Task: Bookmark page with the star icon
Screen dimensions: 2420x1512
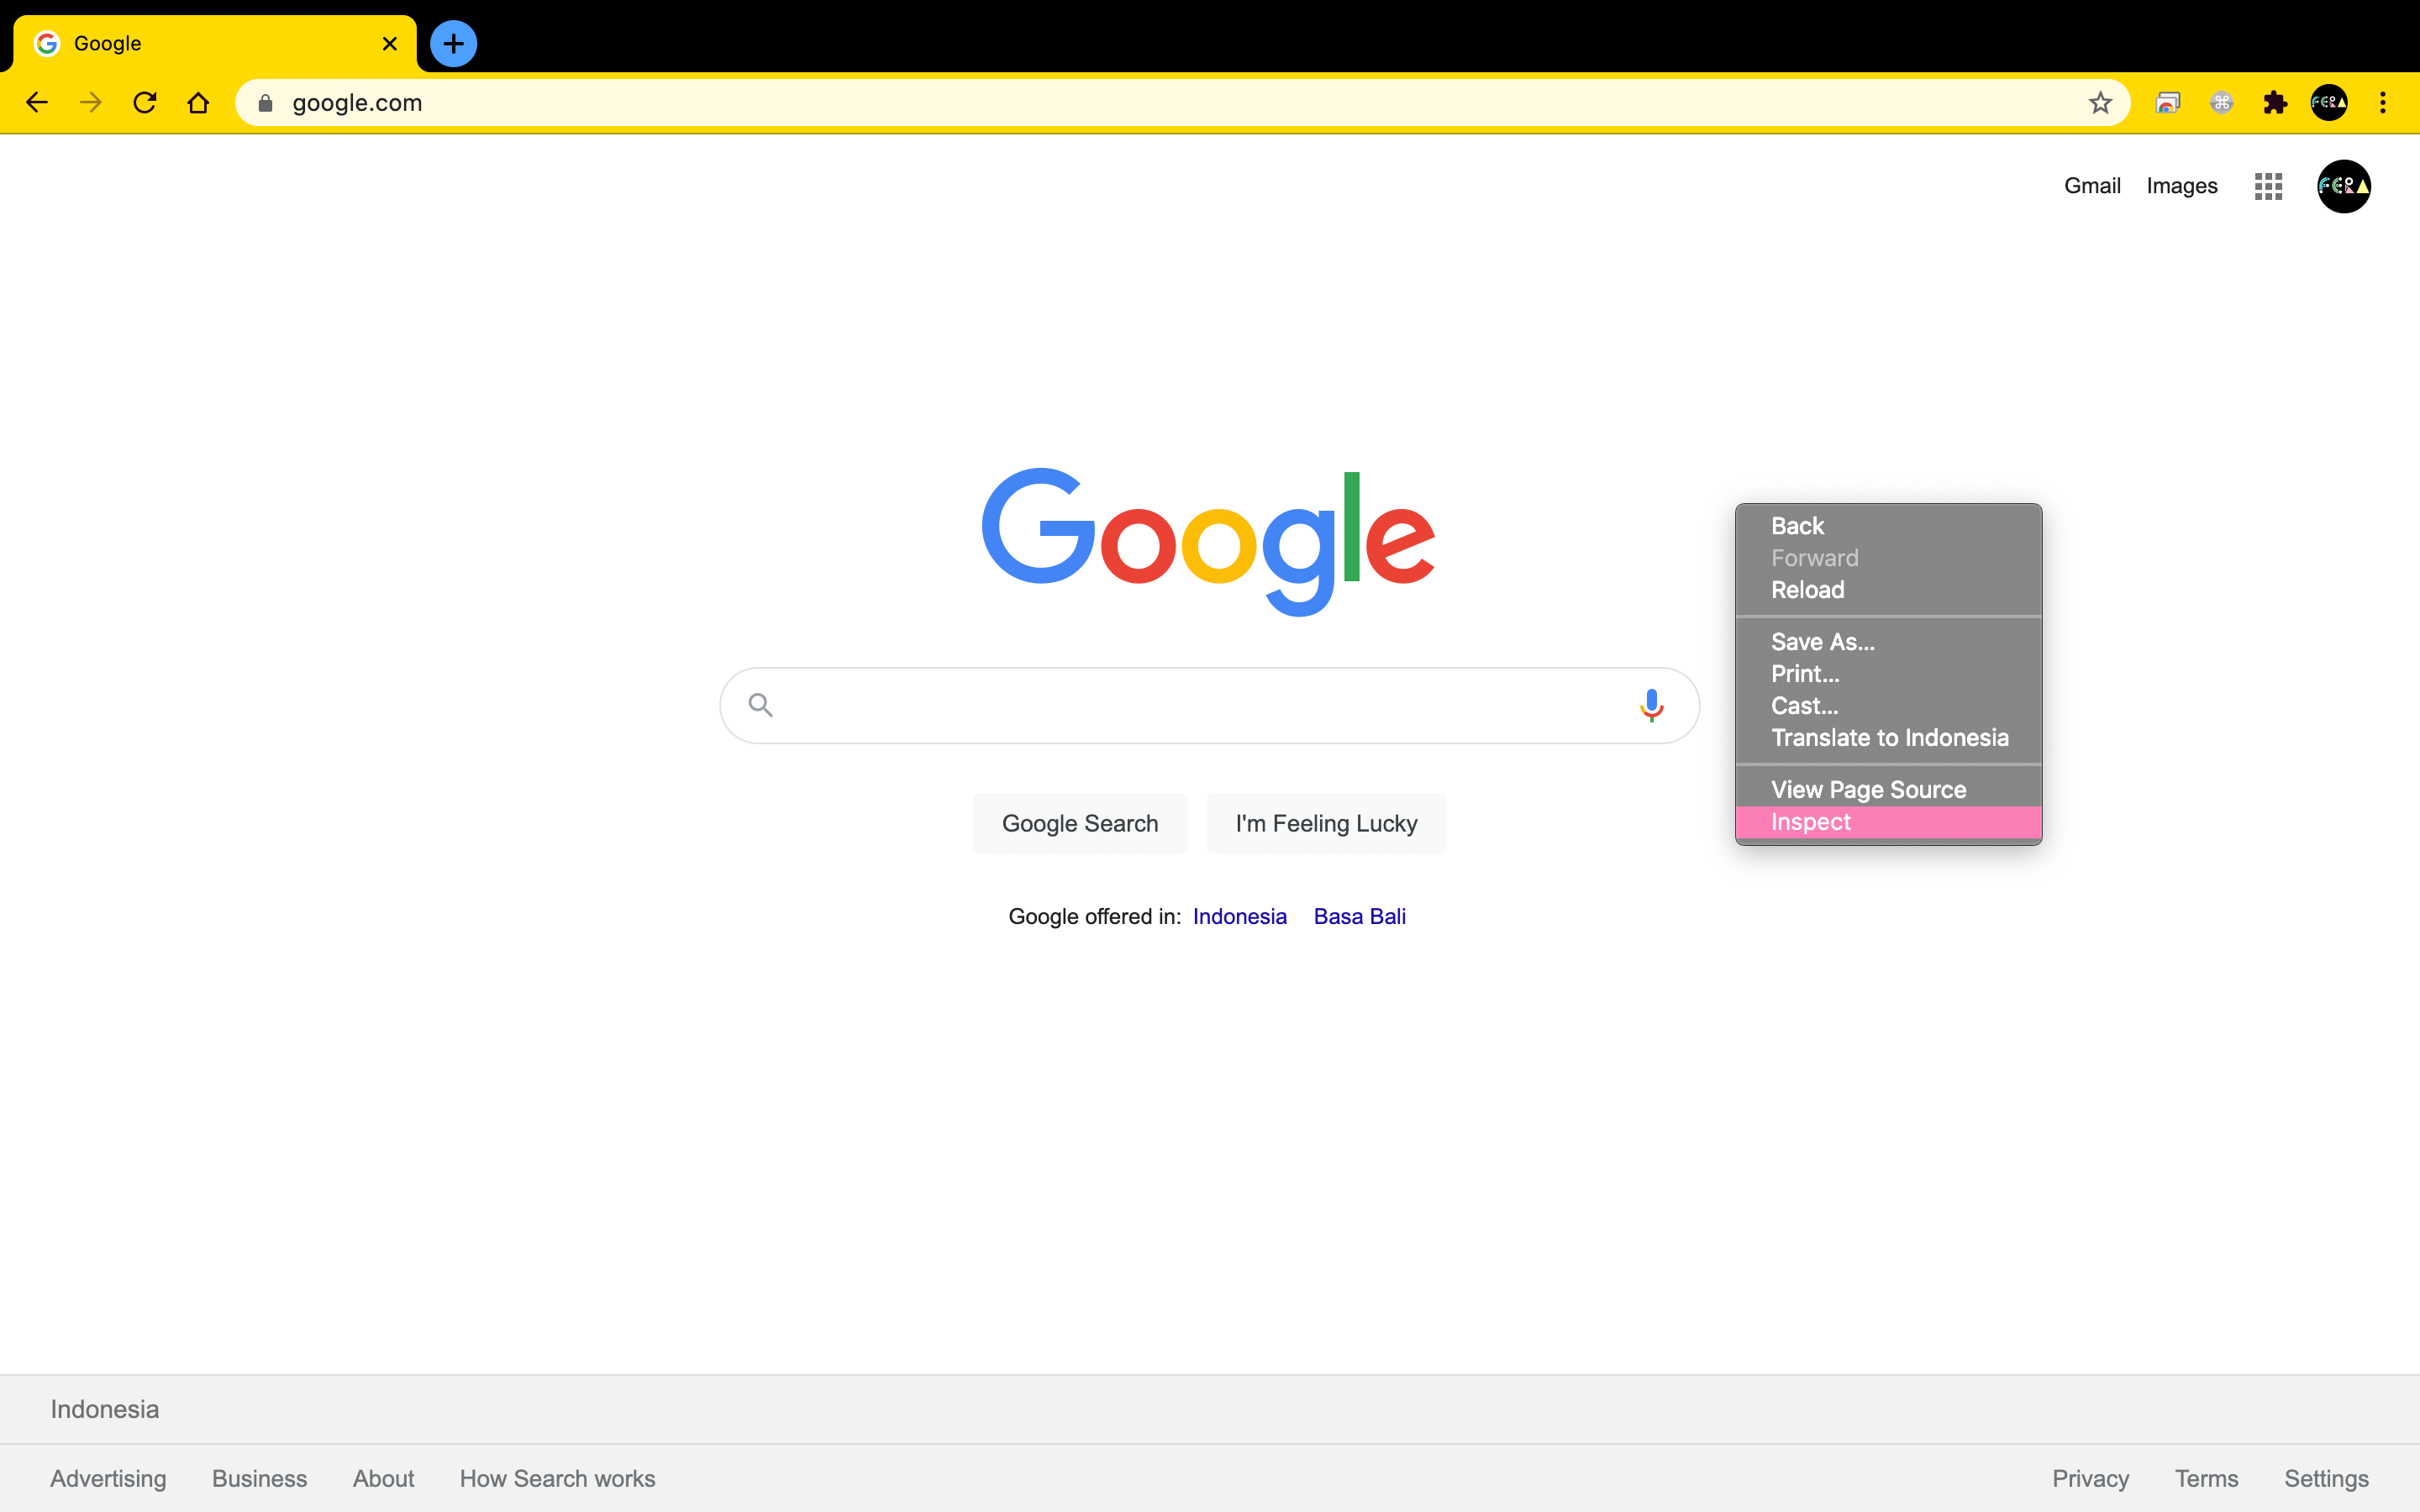Action: [2100, 103]
